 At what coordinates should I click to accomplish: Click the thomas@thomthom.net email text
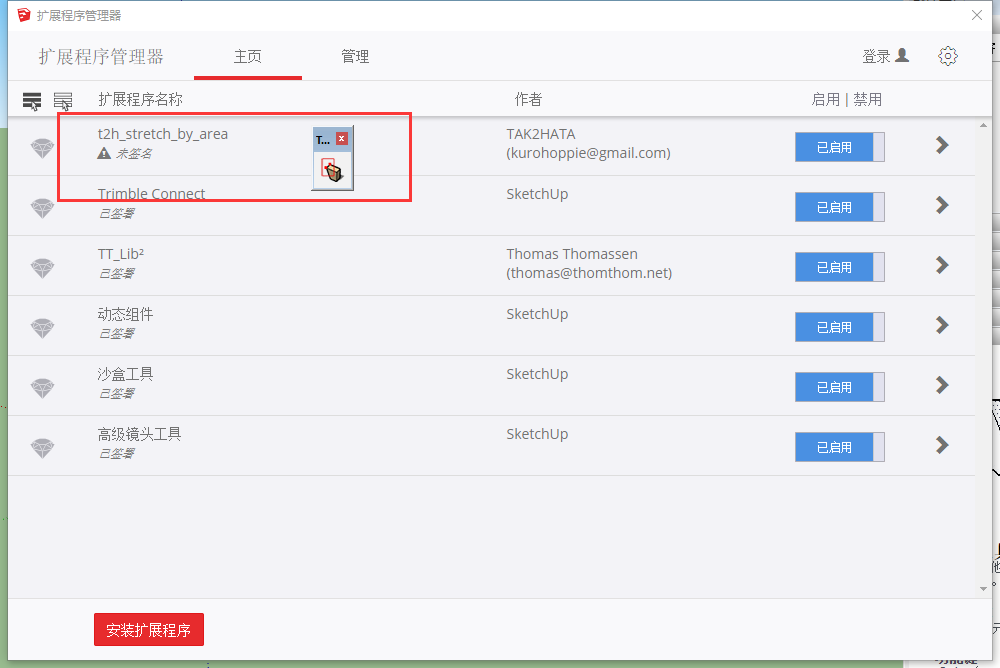click(x=589, y=273)
